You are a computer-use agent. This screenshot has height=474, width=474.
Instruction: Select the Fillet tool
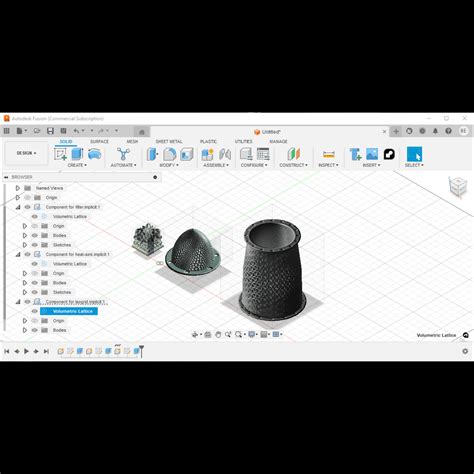[170, 154]
